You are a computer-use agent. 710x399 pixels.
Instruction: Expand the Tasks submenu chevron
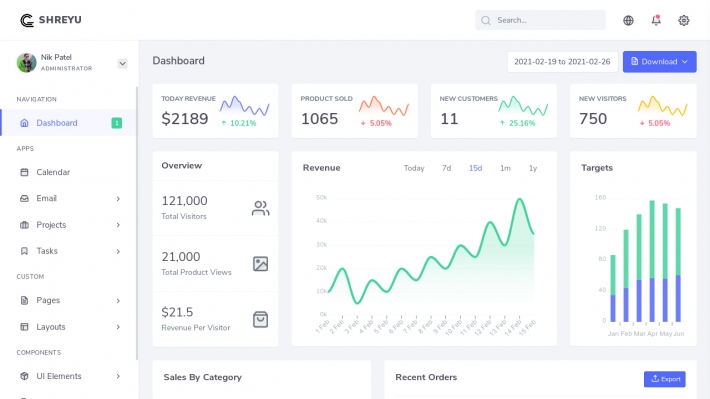click(118, 251)
